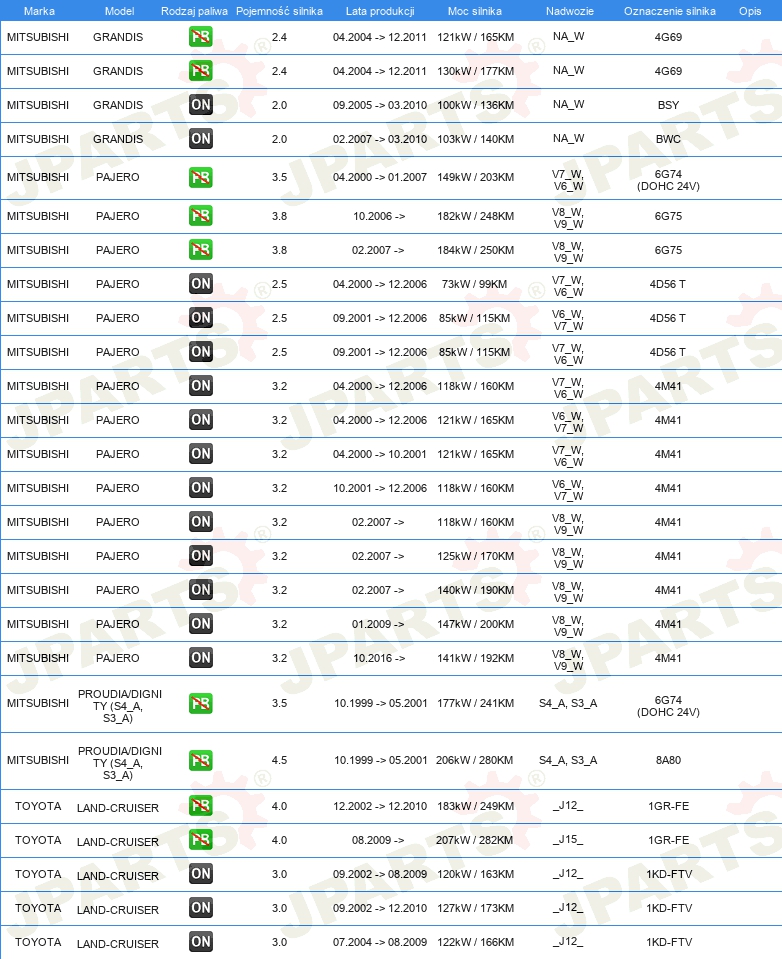
Task: Click the Marka column header
Action: click(39, 11)
